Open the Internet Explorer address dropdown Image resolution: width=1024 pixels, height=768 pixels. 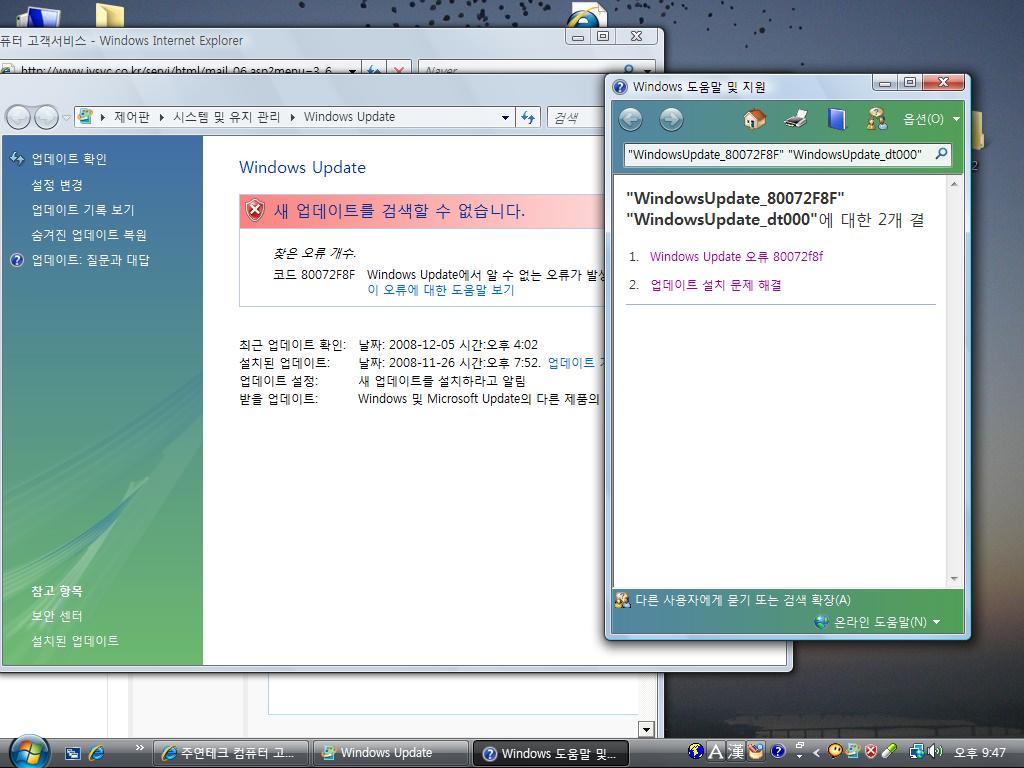(353, 70)
